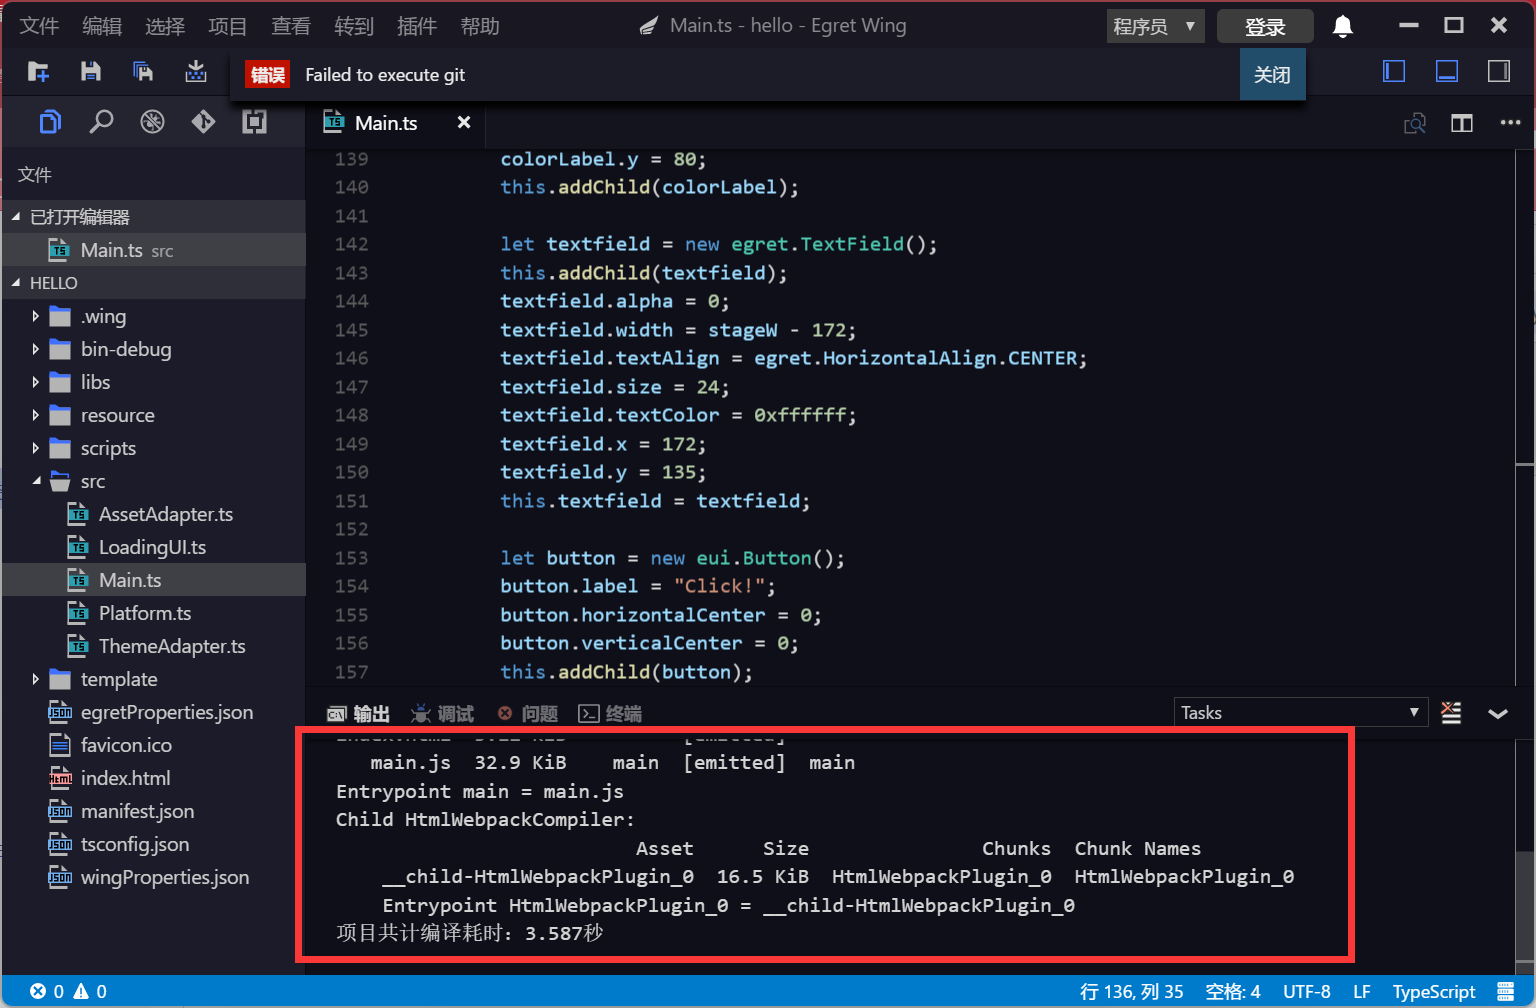
Task: Select the Main.ts editor tab
Action: pos(386,122)
